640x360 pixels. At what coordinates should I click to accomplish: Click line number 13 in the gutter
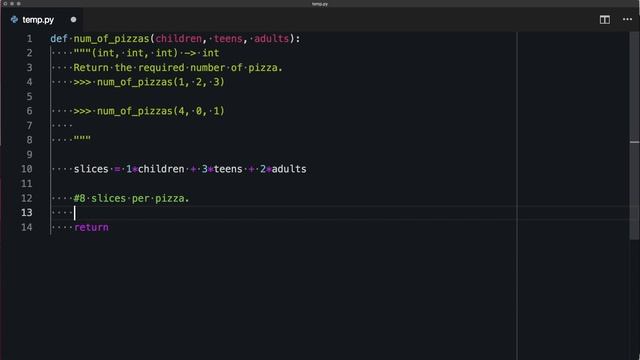pyautogui.click(x=27, y=213)
